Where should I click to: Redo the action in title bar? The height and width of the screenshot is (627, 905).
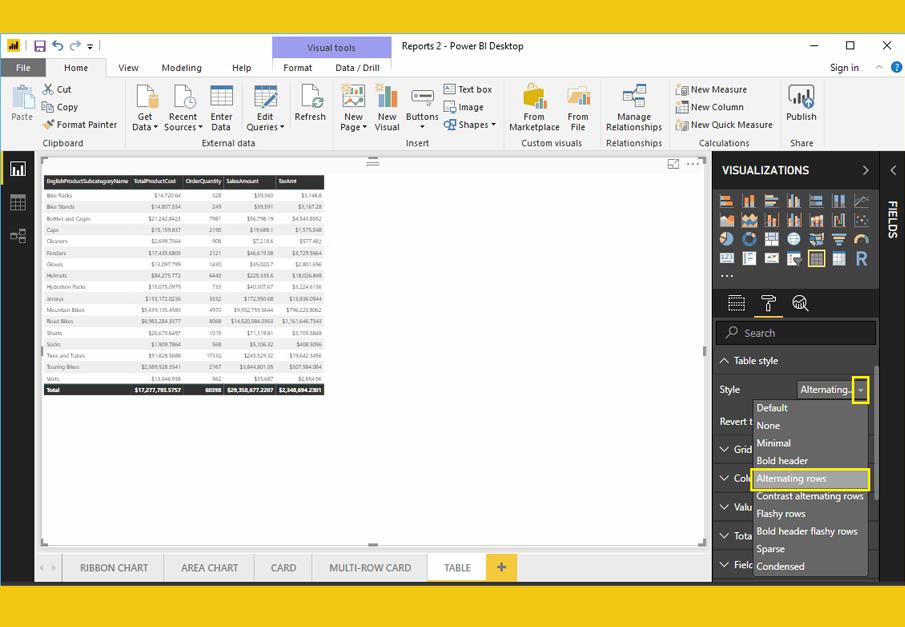74,46
